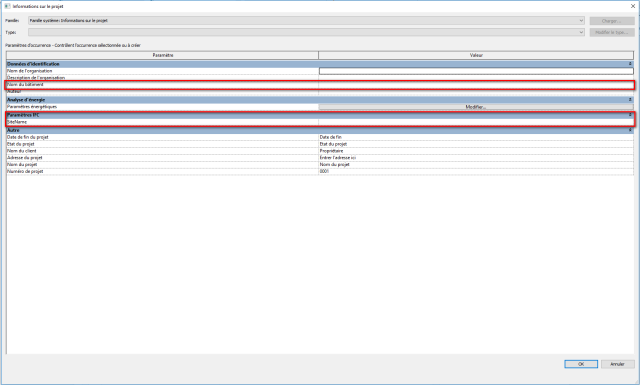
Task: Collapse the Autre group
Action: point(630,130)
